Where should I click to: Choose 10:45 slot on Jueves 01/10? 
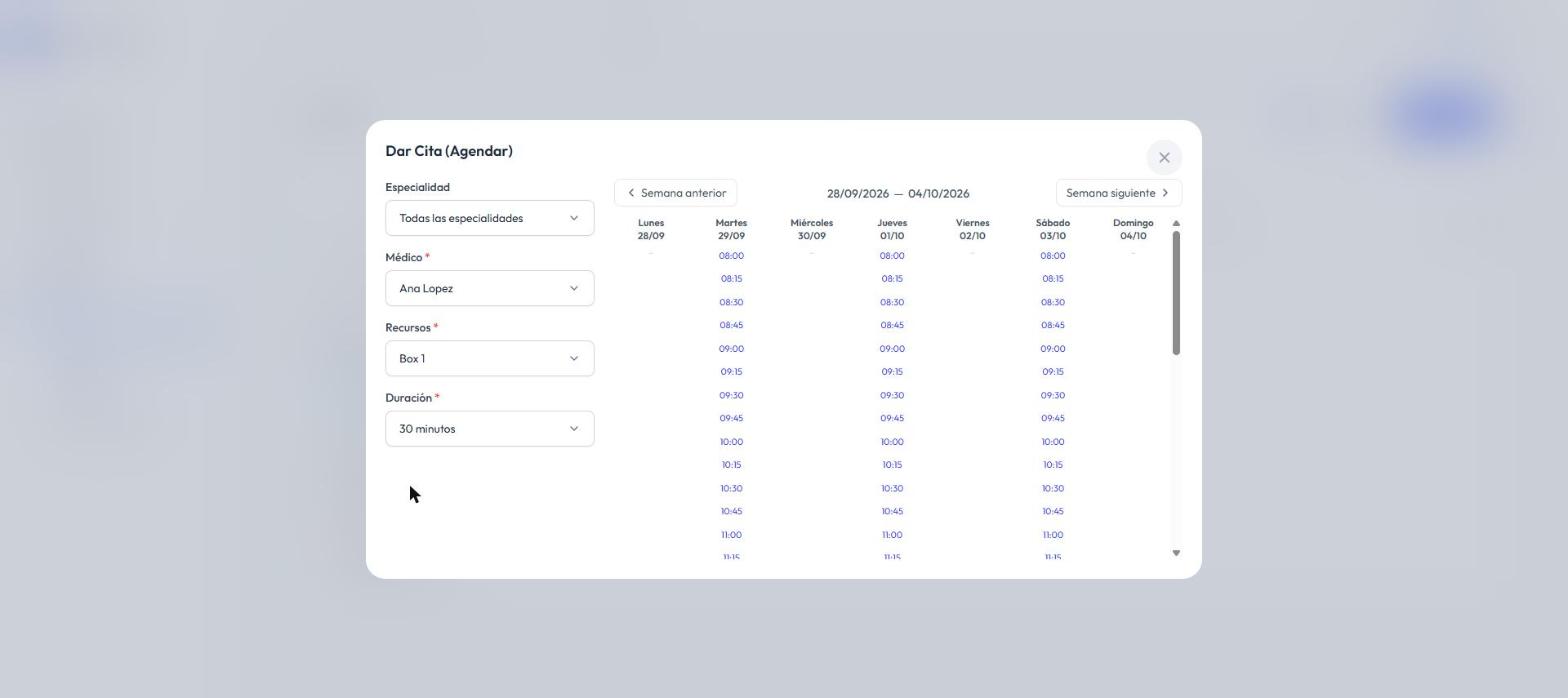point(892,511)
